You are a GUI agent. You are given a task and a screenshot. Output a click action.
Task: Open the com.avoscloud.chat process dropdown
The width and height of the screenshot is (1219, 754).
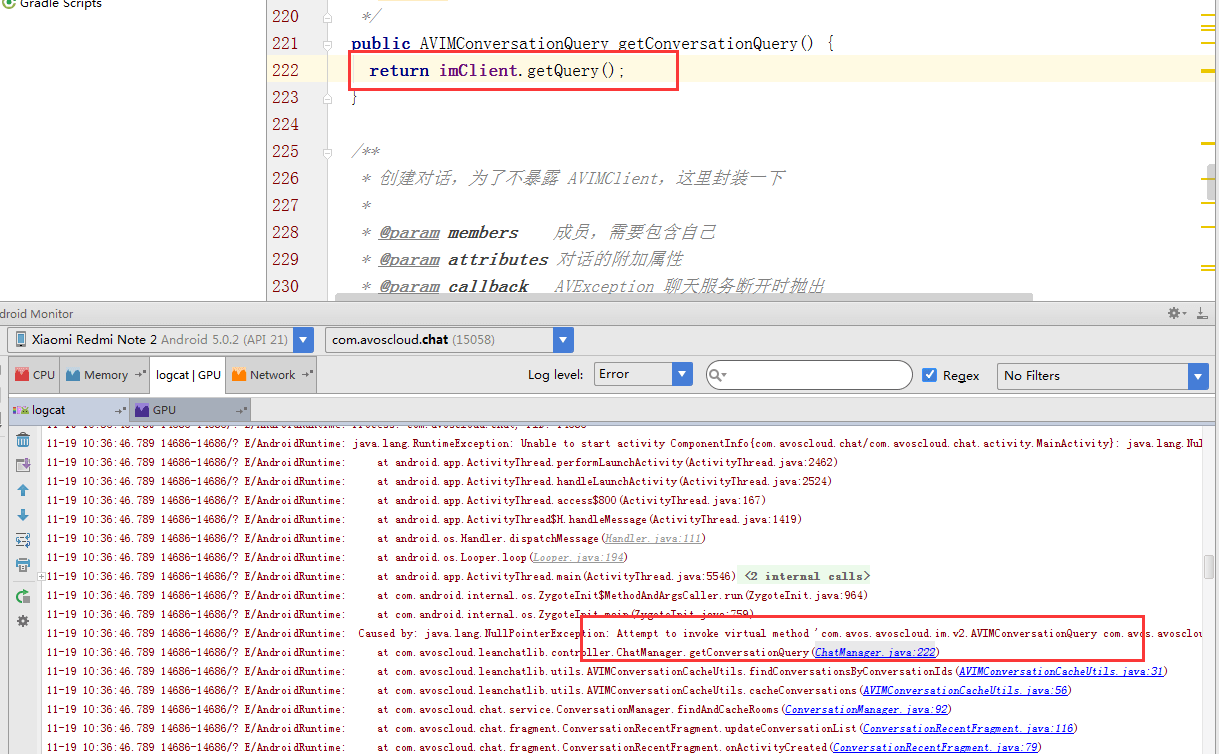563,340
